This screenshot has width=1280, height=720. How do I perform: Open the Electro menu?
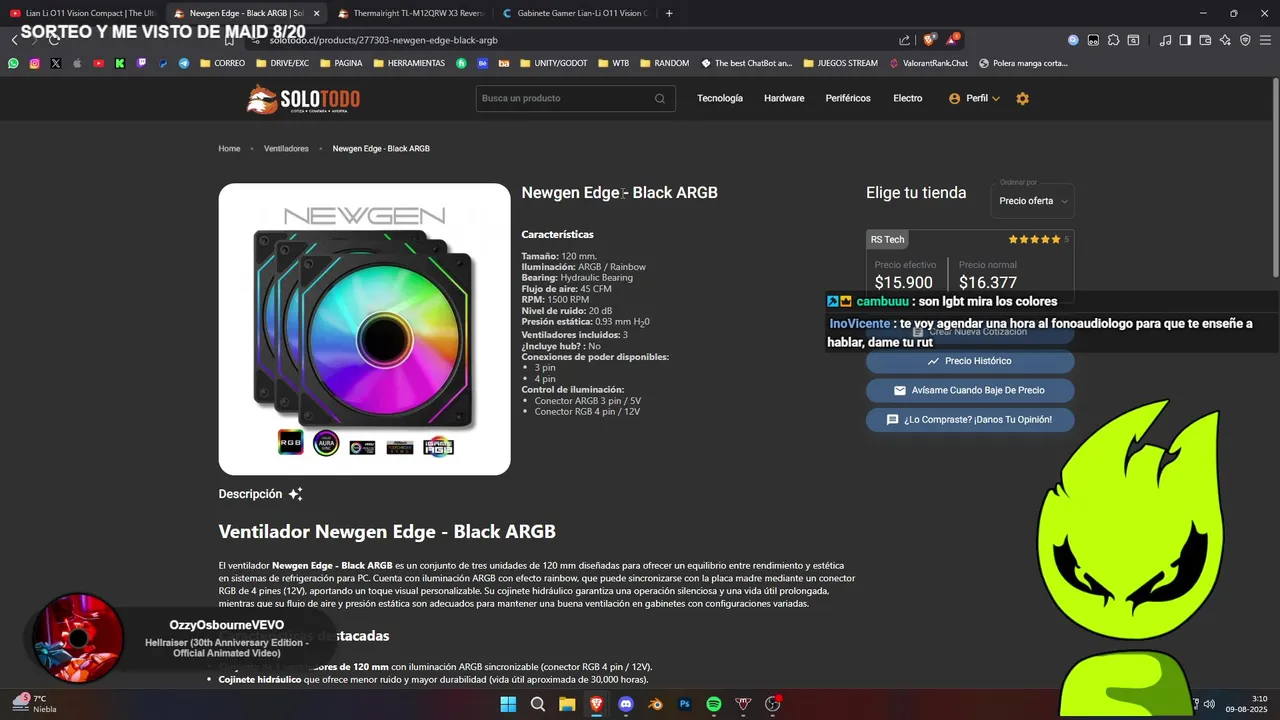tap(908, 98)
